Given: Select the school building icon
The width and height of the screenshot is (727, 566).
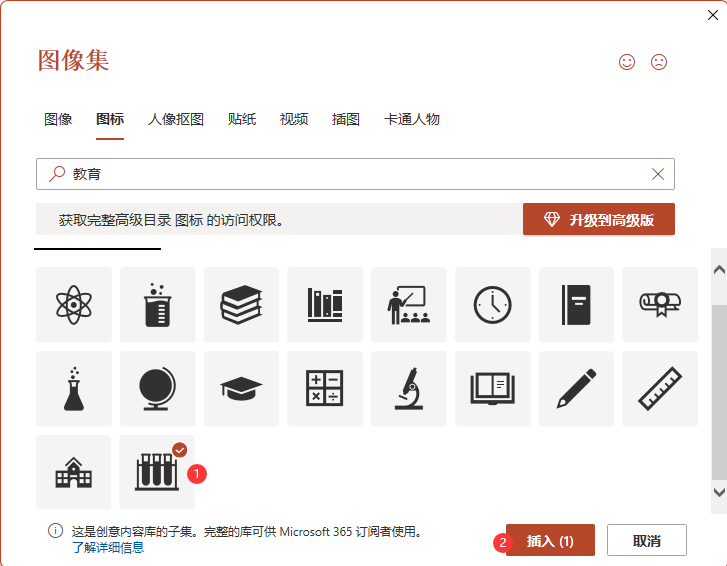Looking at the screenshot, I should tap(74, 472).
